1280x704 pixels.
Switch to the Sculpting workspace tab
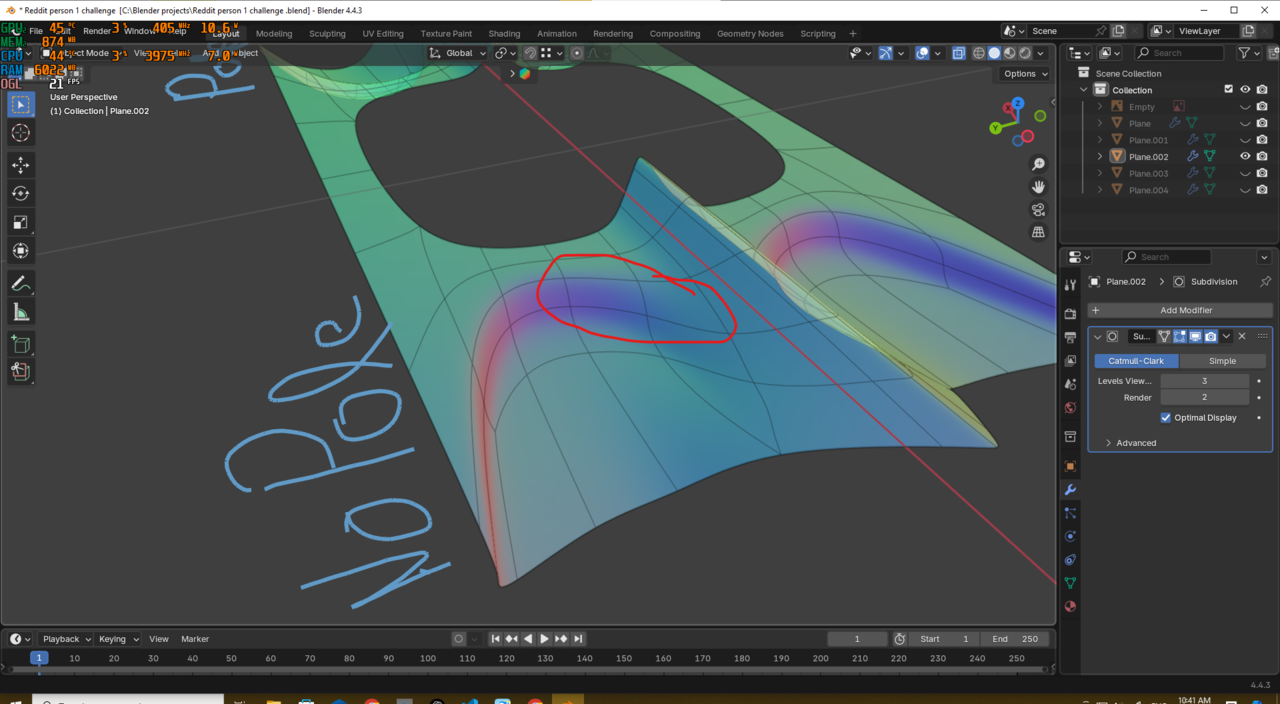pos(327,33)
